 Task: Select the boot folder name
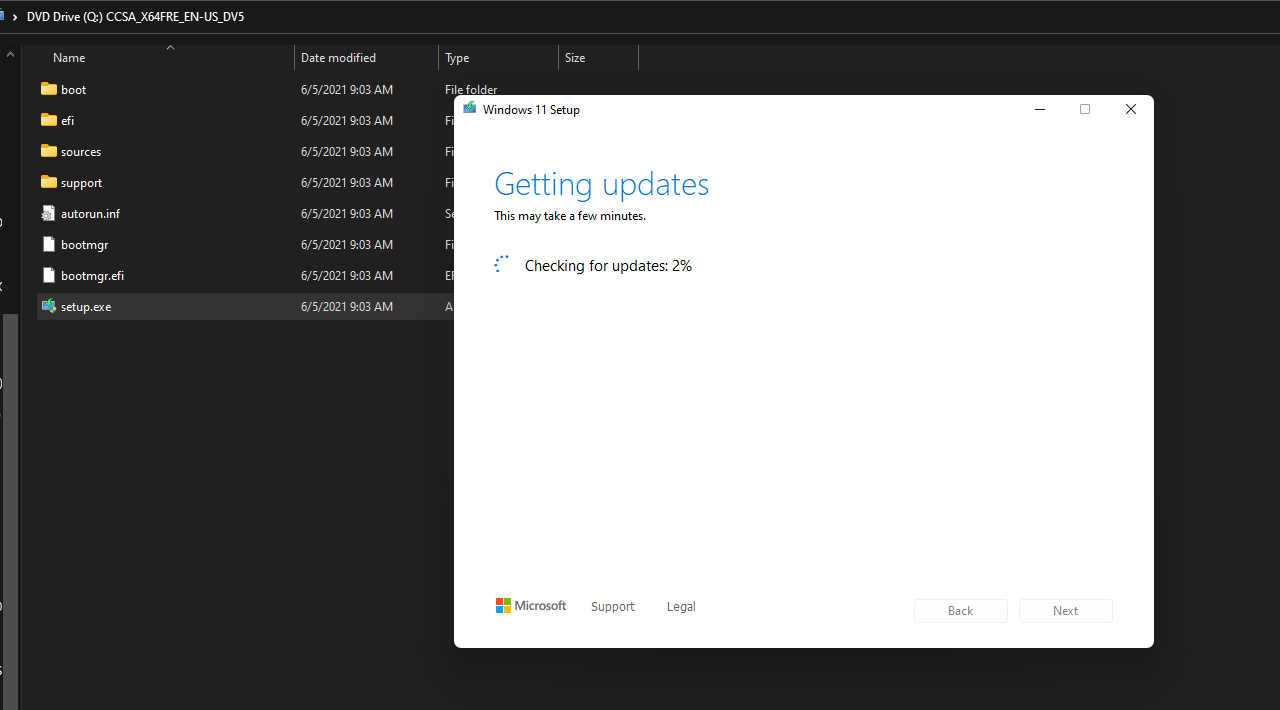click(x=73, y=90)
